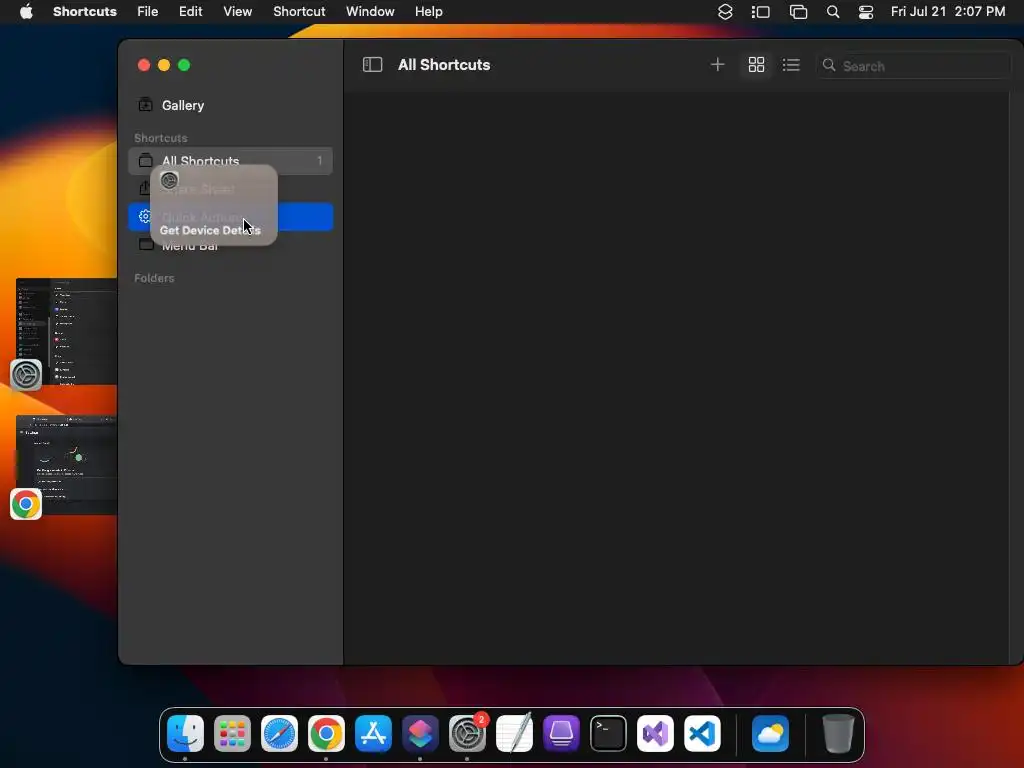Open the Apple menu
This screenshot has width=1024, height=768.
(26, 11)
